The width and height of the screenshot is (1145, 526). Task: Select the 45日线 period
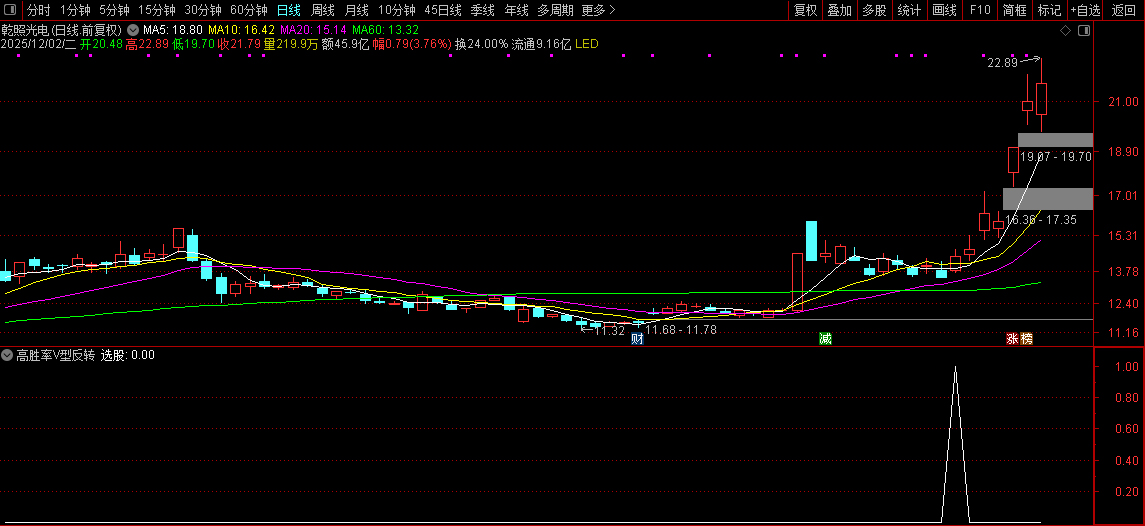coord(443,10)
